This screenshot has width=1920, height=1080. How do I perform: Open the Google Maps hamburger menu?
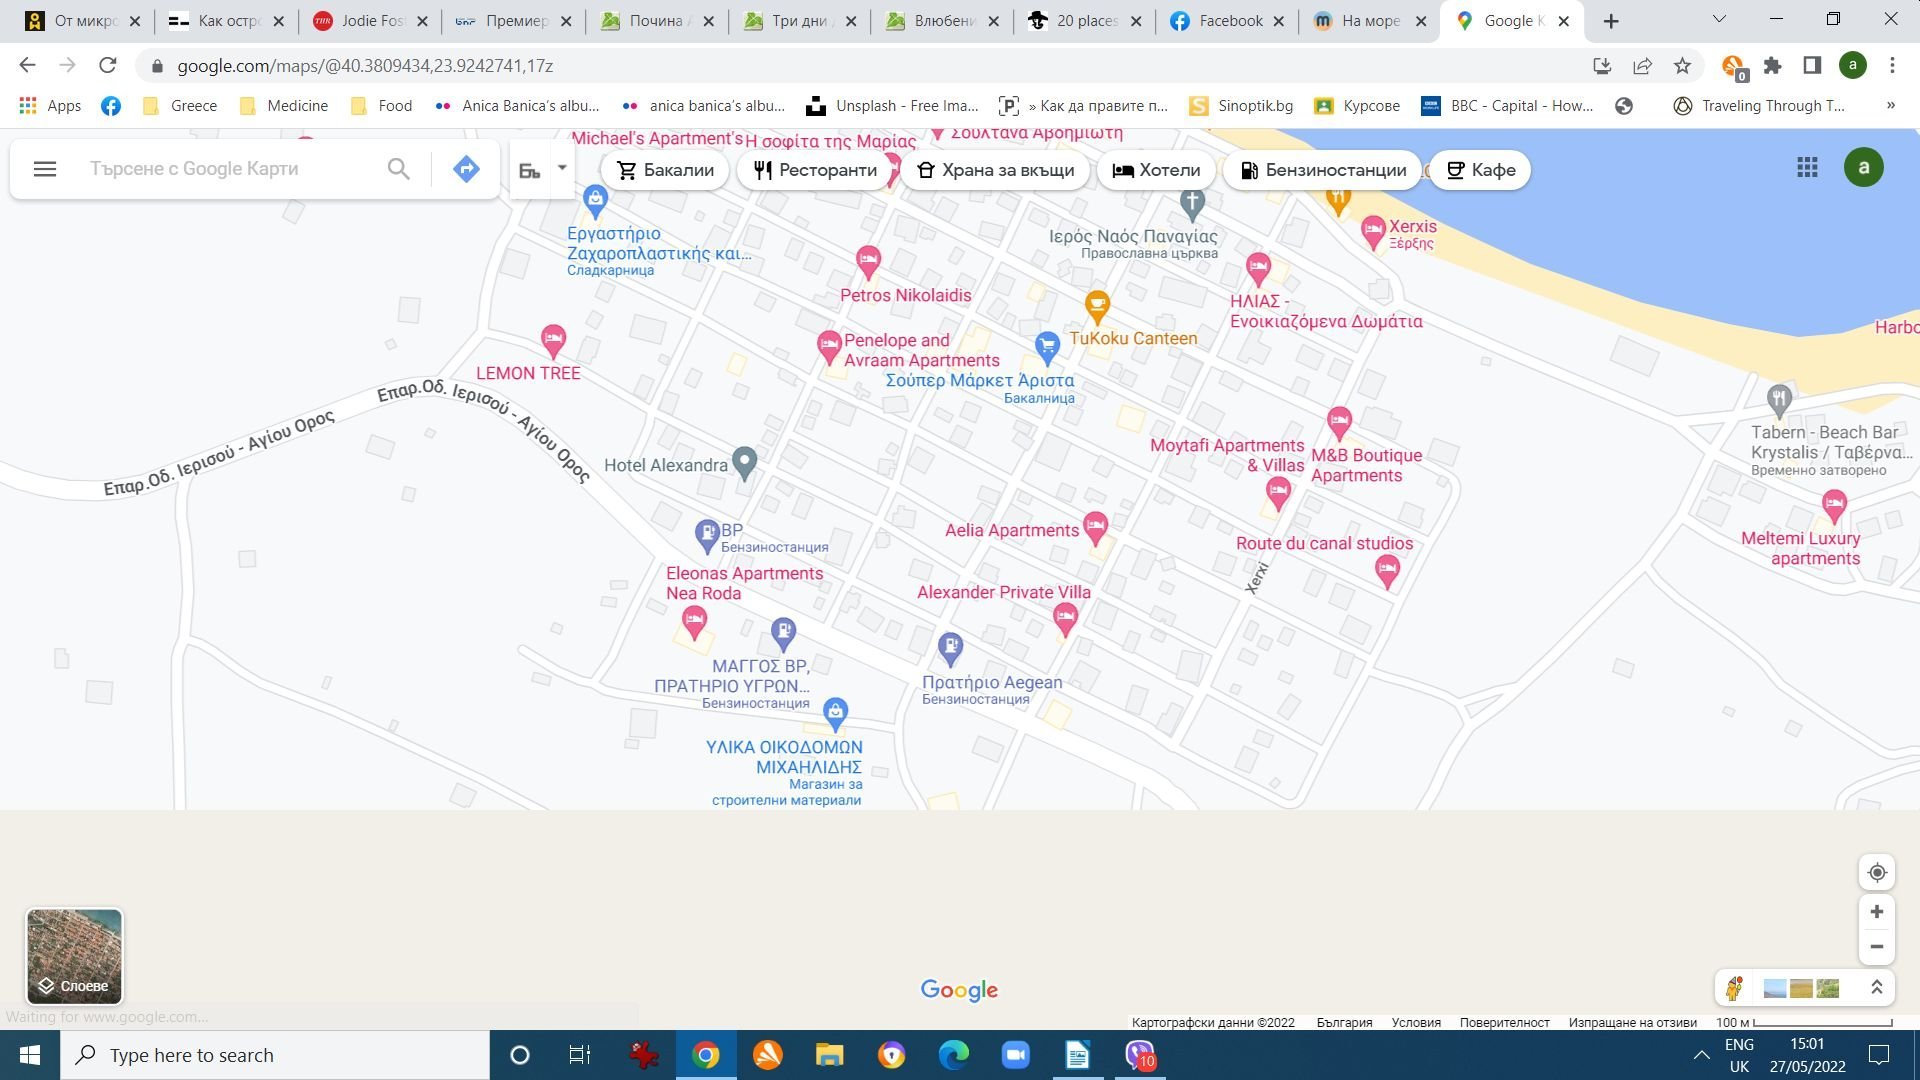44,169
